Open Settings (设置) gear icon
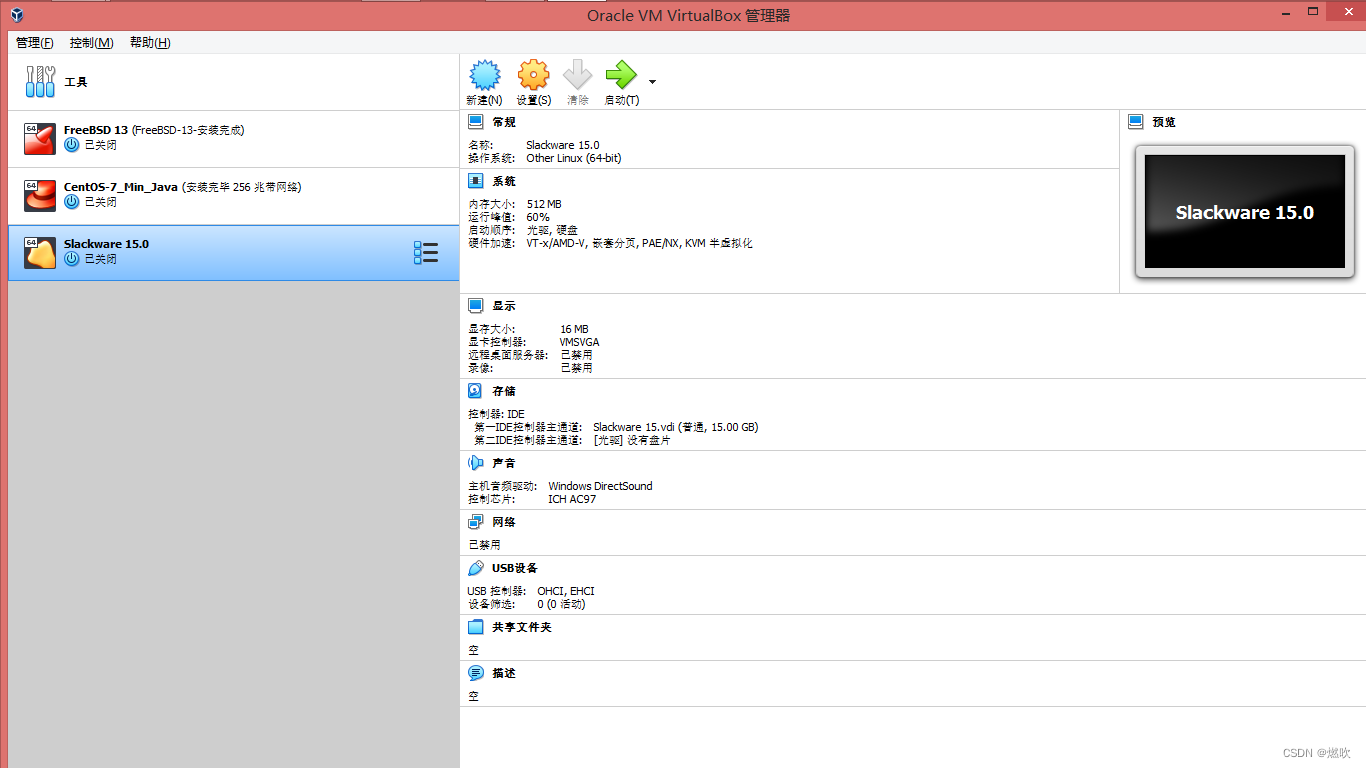Screen dimensions: 1366x768 click(x=533, y=75)
